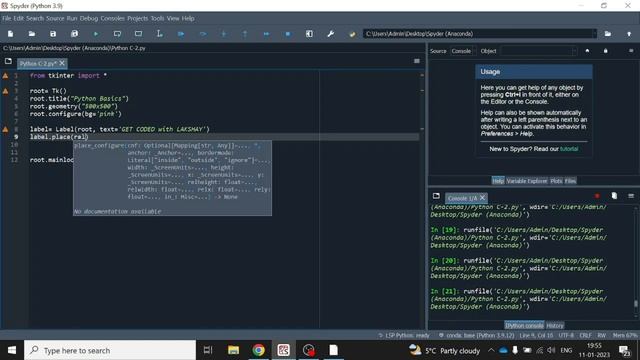Screen dimensions: 640x360
Task: Open the Debug menu
Action: point(89,18)
